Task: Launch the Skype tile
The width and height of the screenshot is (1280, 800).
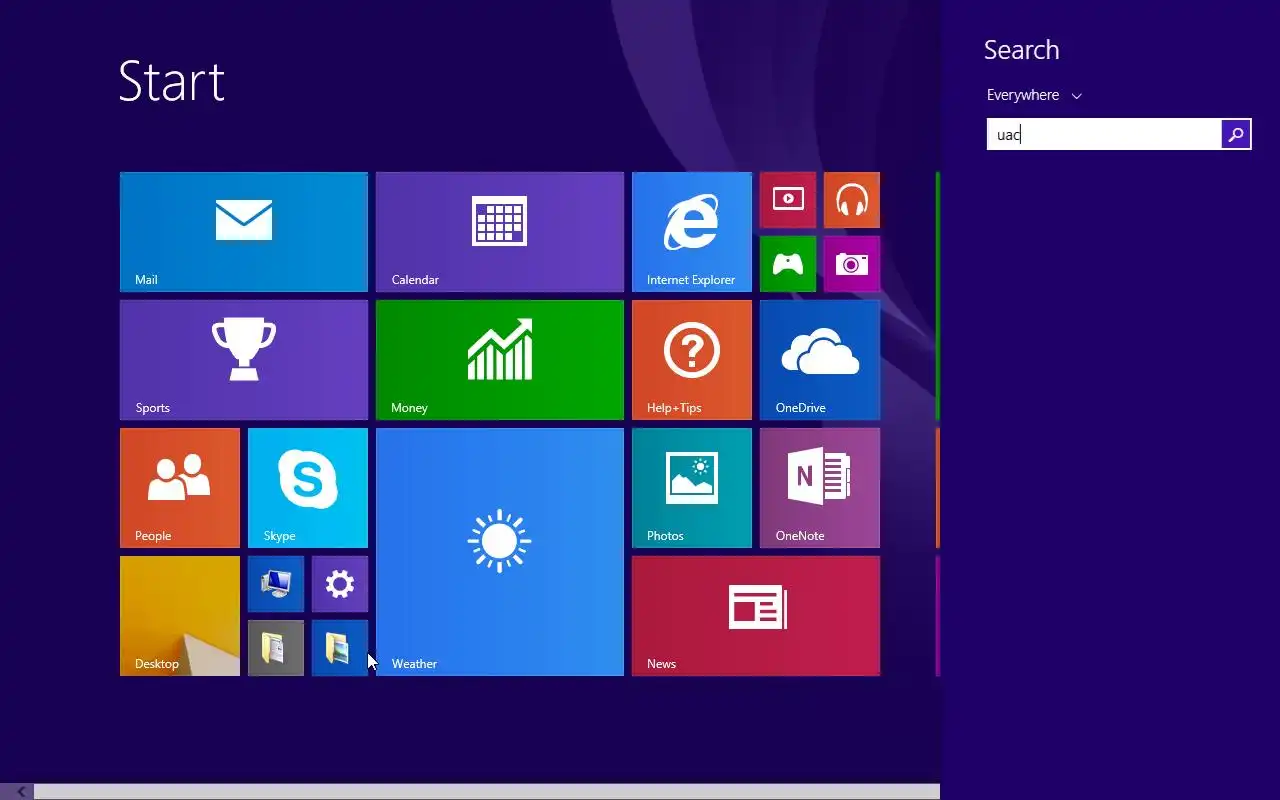Action: click(308, 488)
